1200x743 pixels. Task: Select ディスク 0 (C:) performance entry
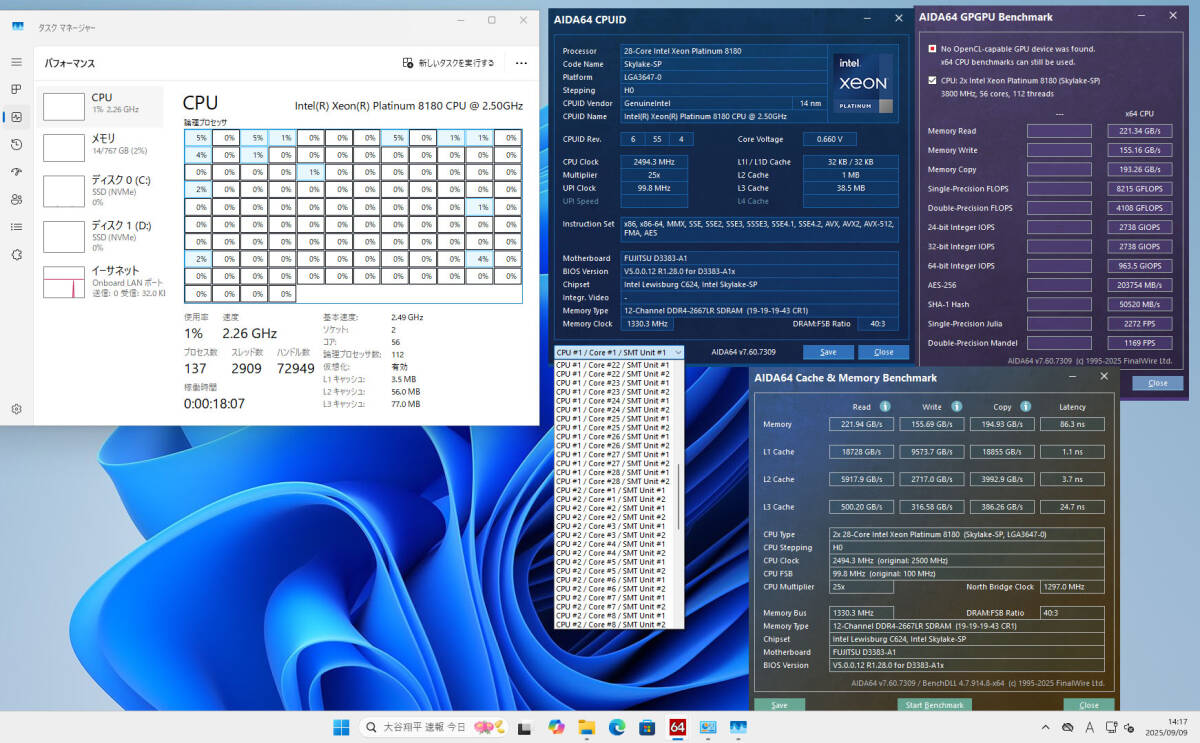100,190
